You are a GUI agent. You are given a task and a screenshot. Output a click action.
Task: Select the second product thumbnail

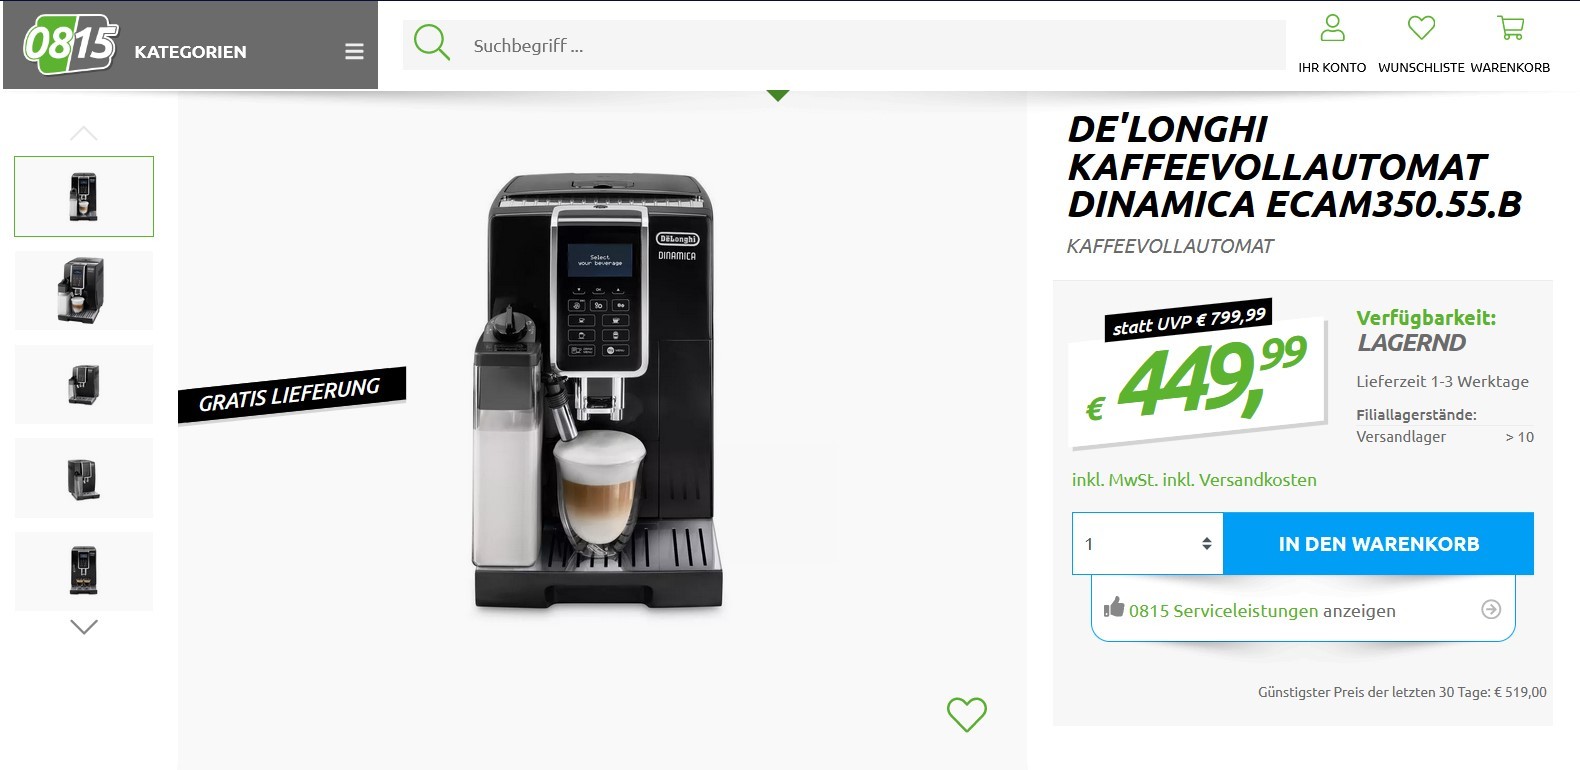84,290
